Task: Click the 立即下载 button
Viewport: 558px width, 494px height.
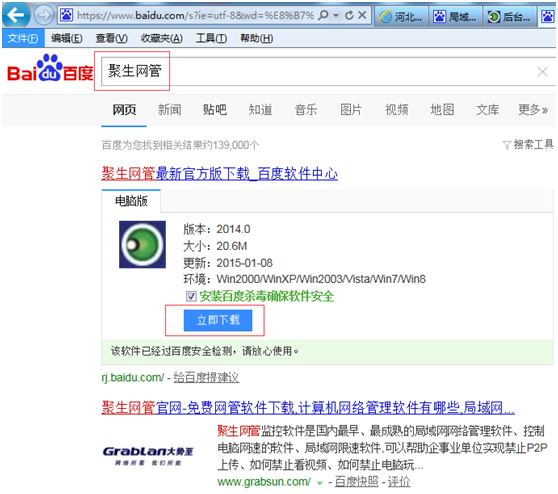Action: pyautogui.click(x=218, y=320)
